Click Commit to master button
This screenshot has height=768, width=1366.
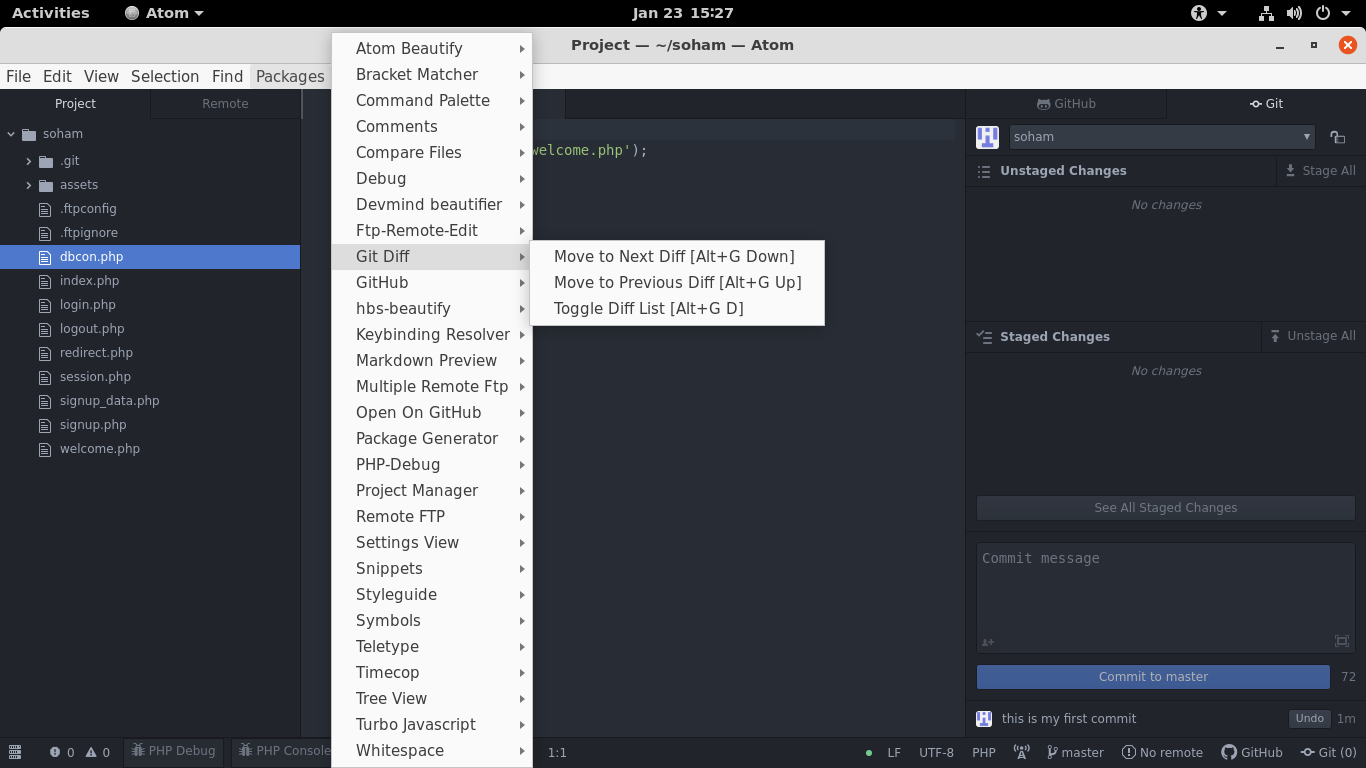click(1153, 677)
